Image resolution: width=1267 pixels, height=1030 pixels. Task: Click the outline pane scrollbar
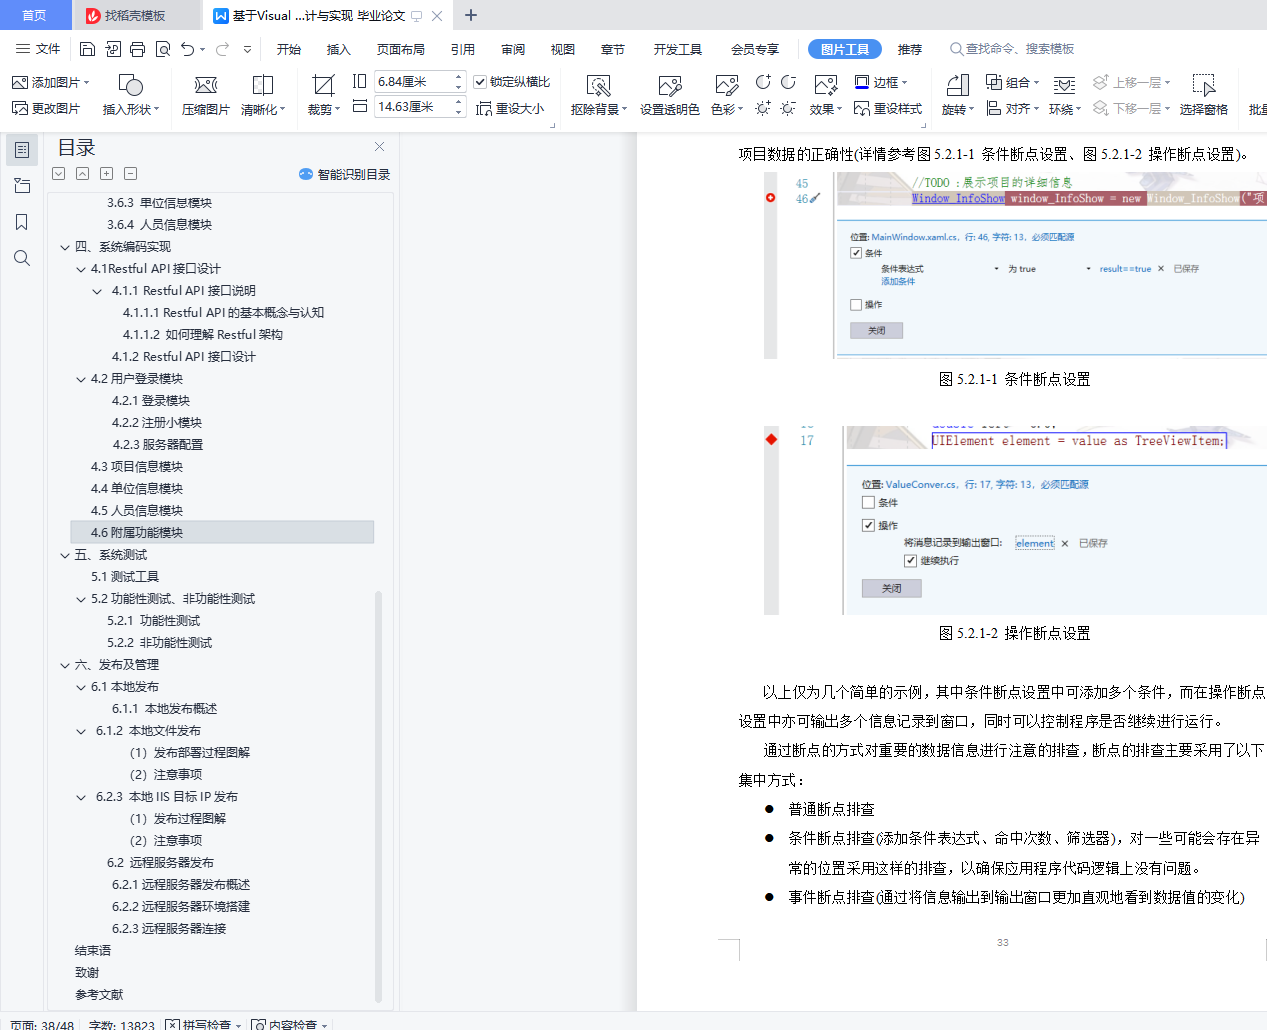point(378,796)
